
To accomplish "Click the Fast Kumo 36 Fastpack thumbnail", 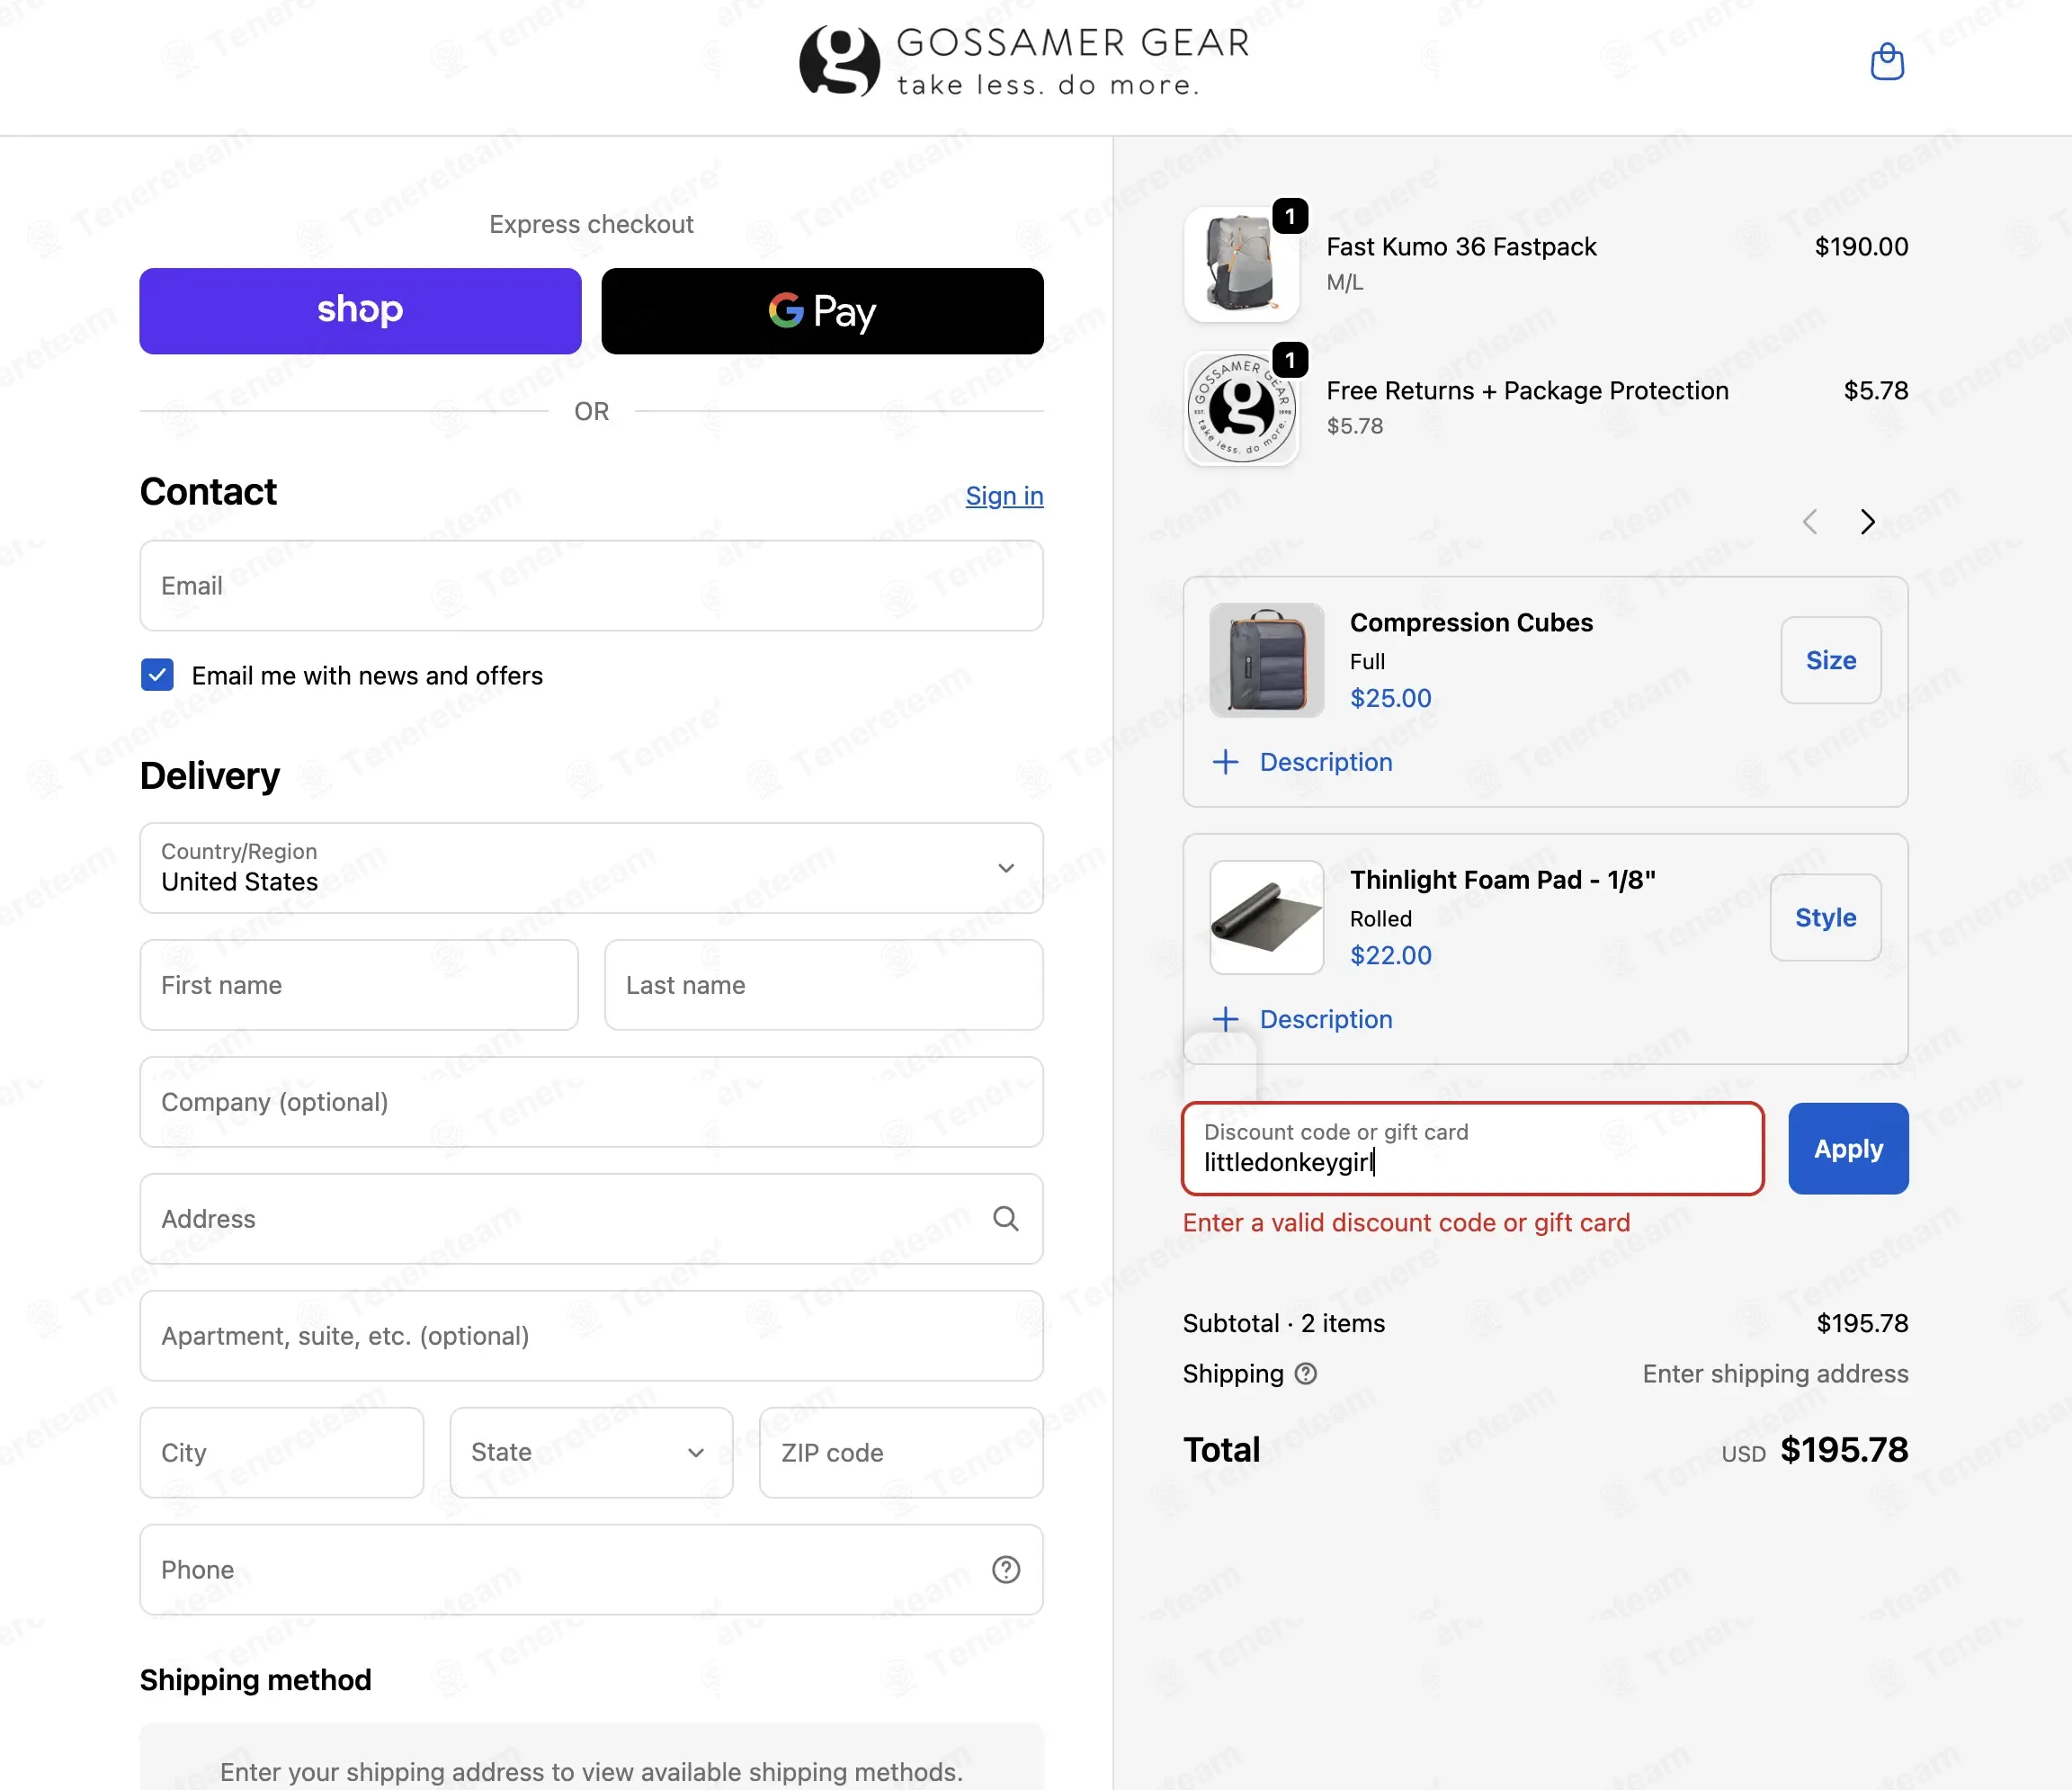I will 1241,265.
